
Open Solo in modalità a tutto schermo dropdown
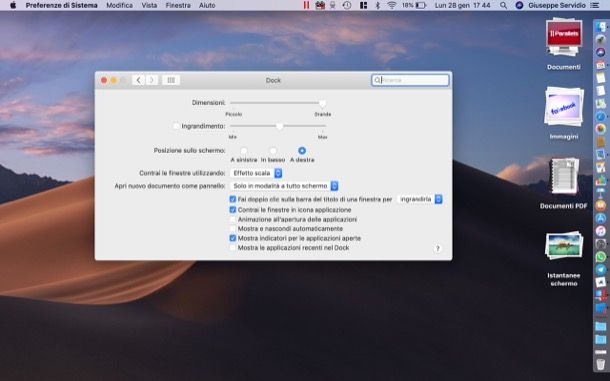tap(284, 186)
